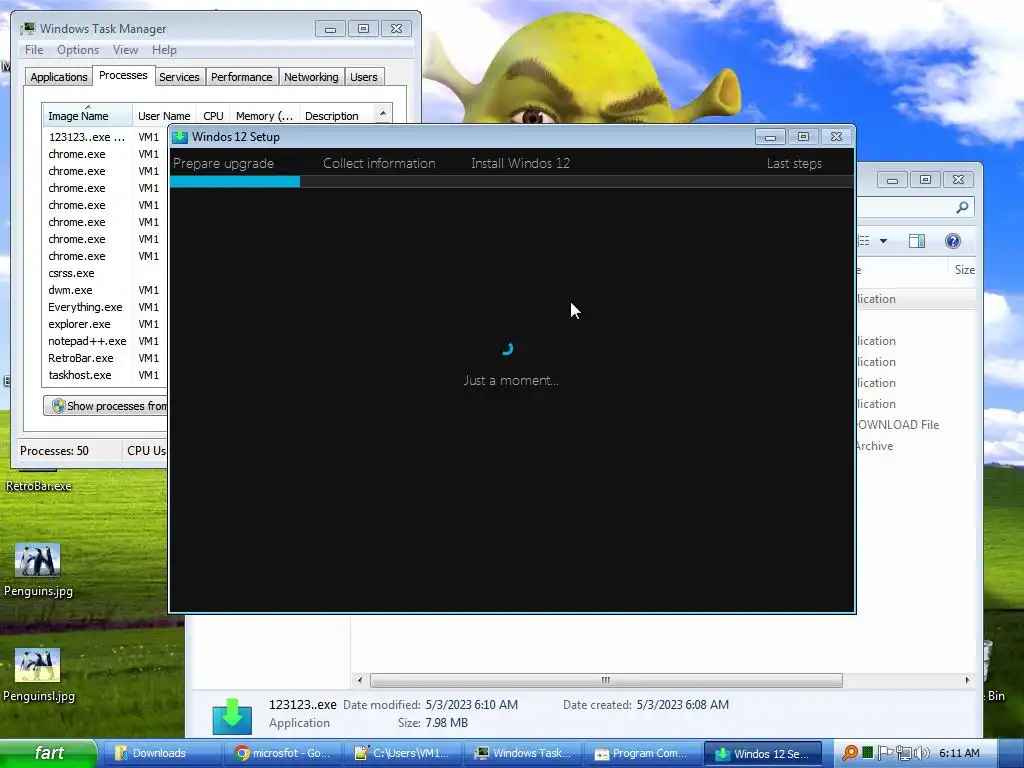Sort by the Memory column header
This screenshot has height=768, width=1024.
tap(264, 116)
